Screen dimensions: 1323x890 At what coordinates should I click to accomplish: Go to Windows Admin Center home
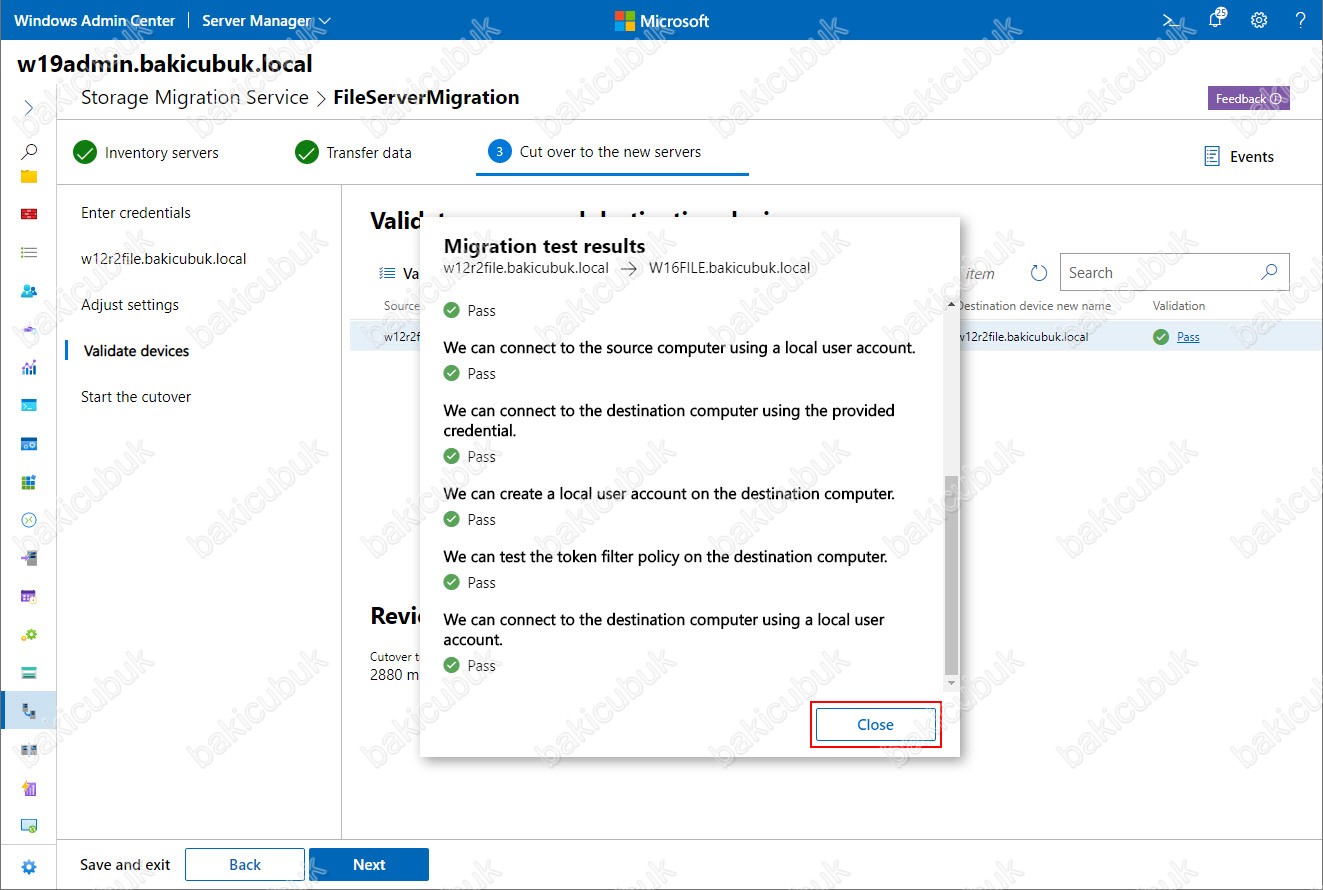pos(94,20)
